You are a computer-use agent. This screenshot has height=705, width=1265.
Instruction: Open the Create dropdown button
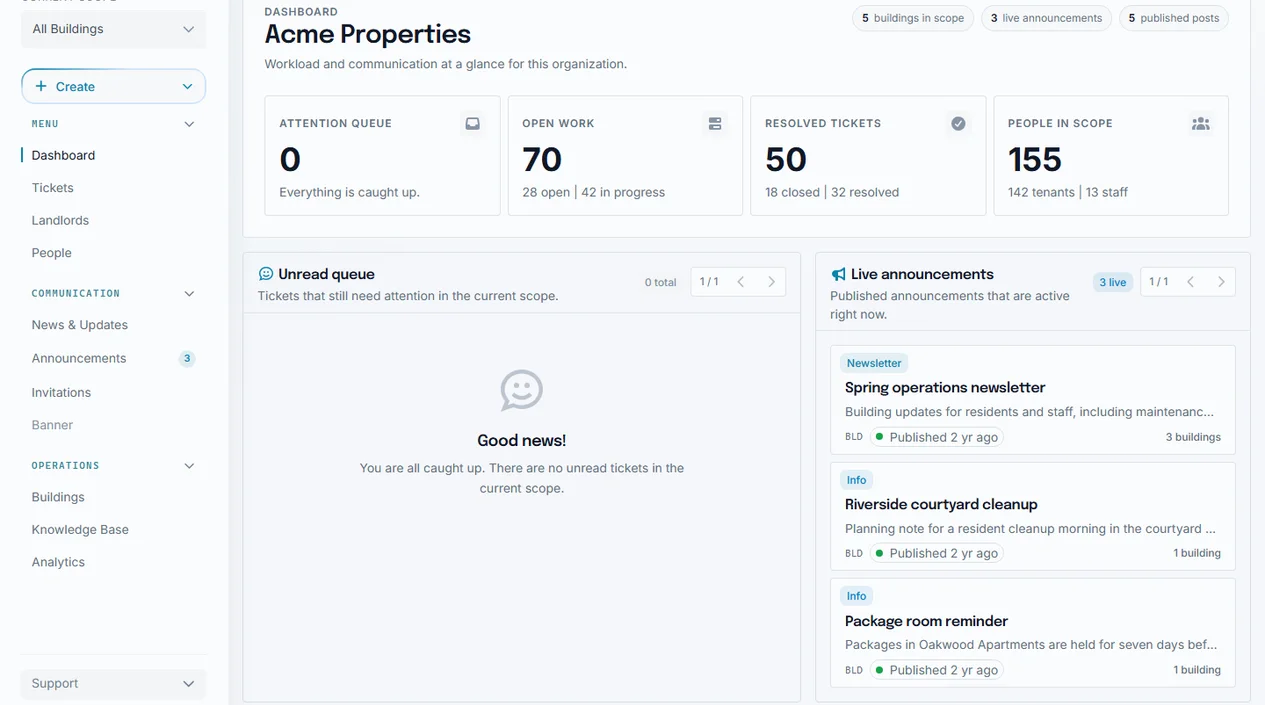113,86
